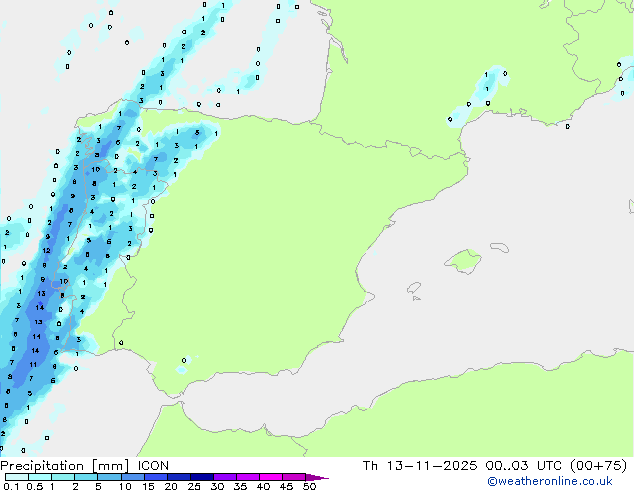This screenshot has height=490, width=634.
Task: Click the 'ICON' model name label
Action: click(x=153, y=466)
